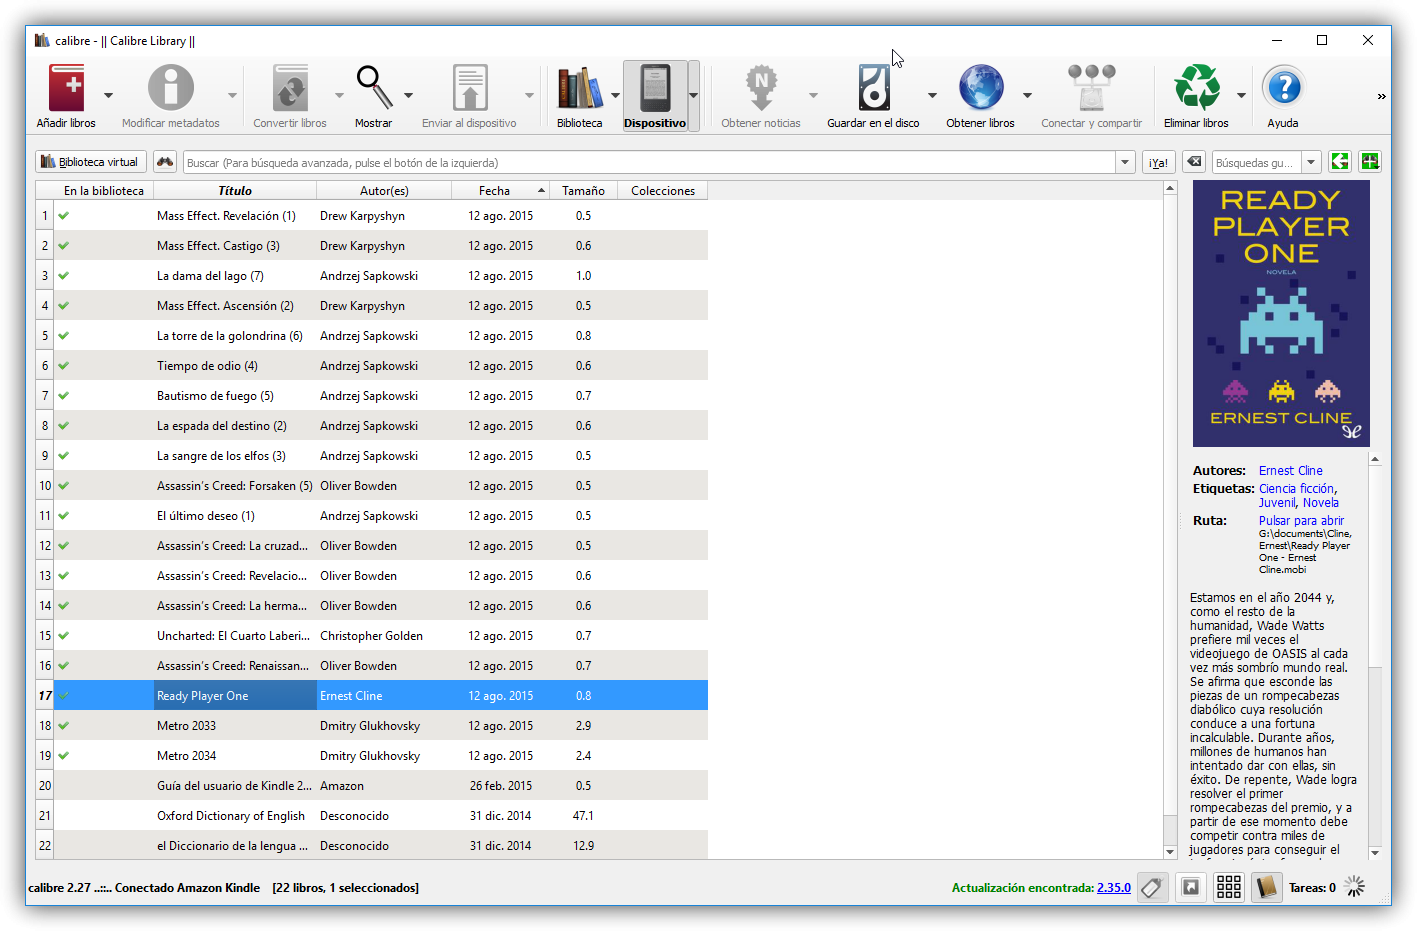The width and height of the screenshot is (1417, 931).
Task: Click the Juvenil tag link
Action: (x=1277, y=503)
